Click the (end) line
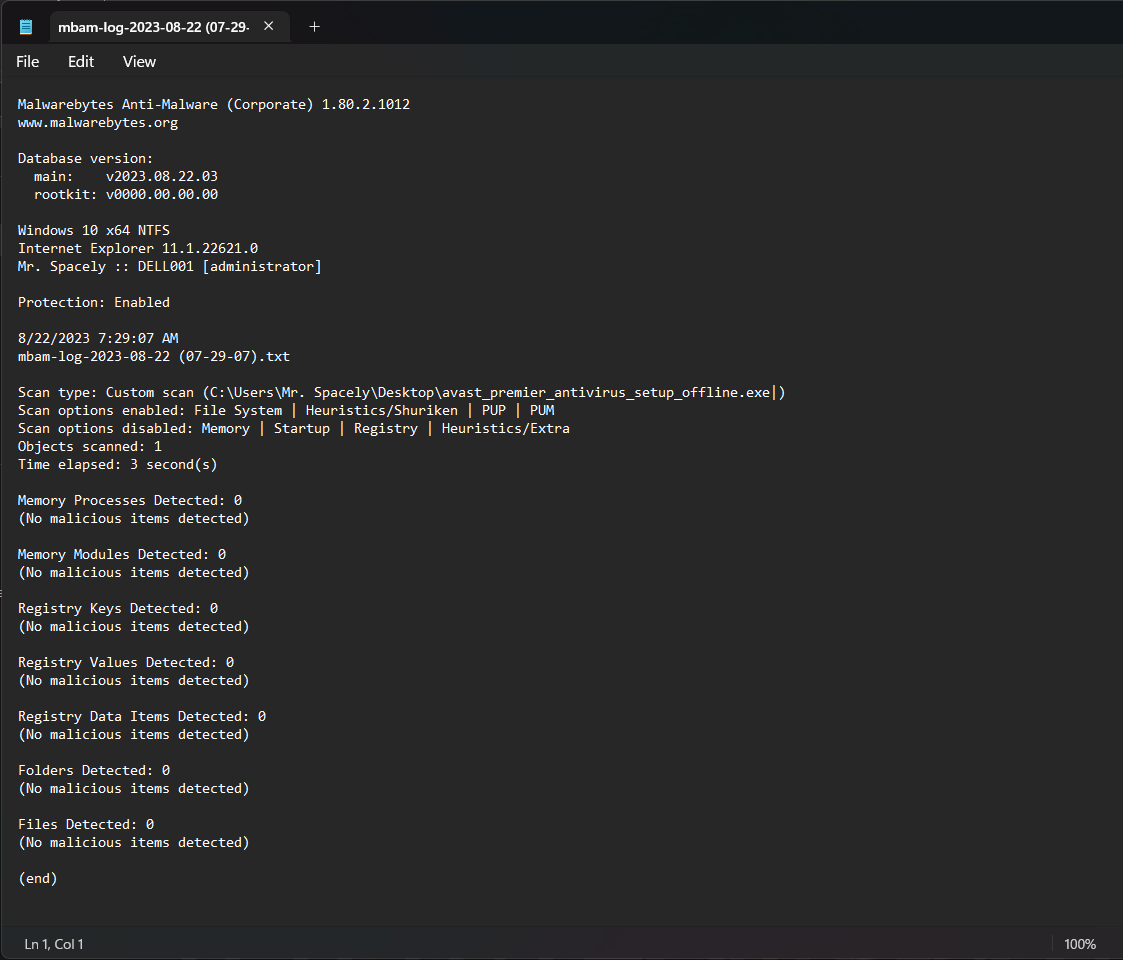Screen dimensions: 1123x960 (x=38, y=878)
